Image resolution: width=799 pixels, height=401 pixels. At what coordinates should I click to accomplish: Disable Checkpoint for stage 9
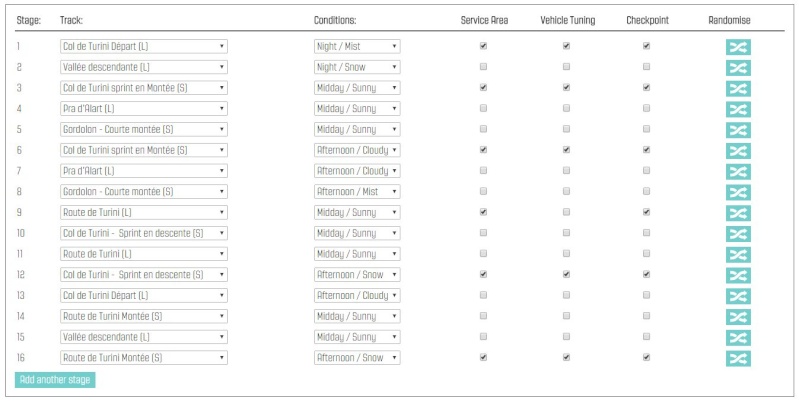(646, 212)
